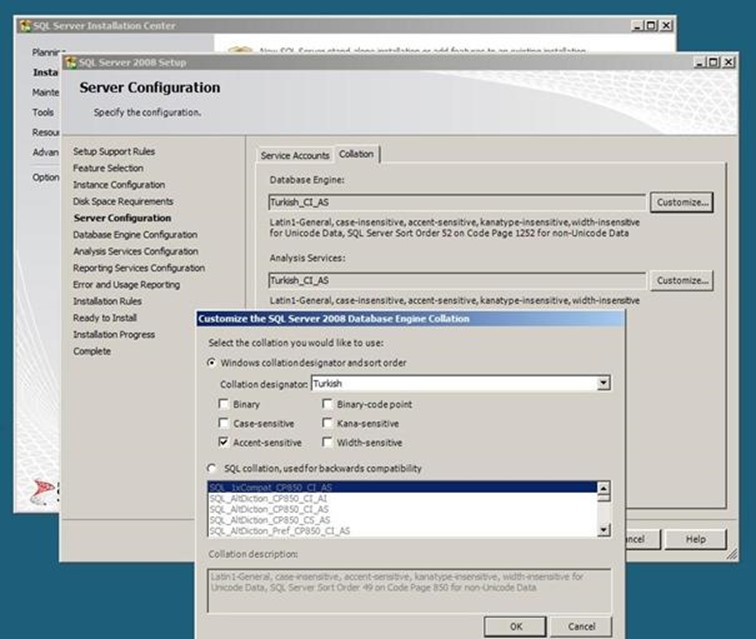Click Setup Support Rules step
The height and width of the screenshot is (639, 756).
coord(114,151)
